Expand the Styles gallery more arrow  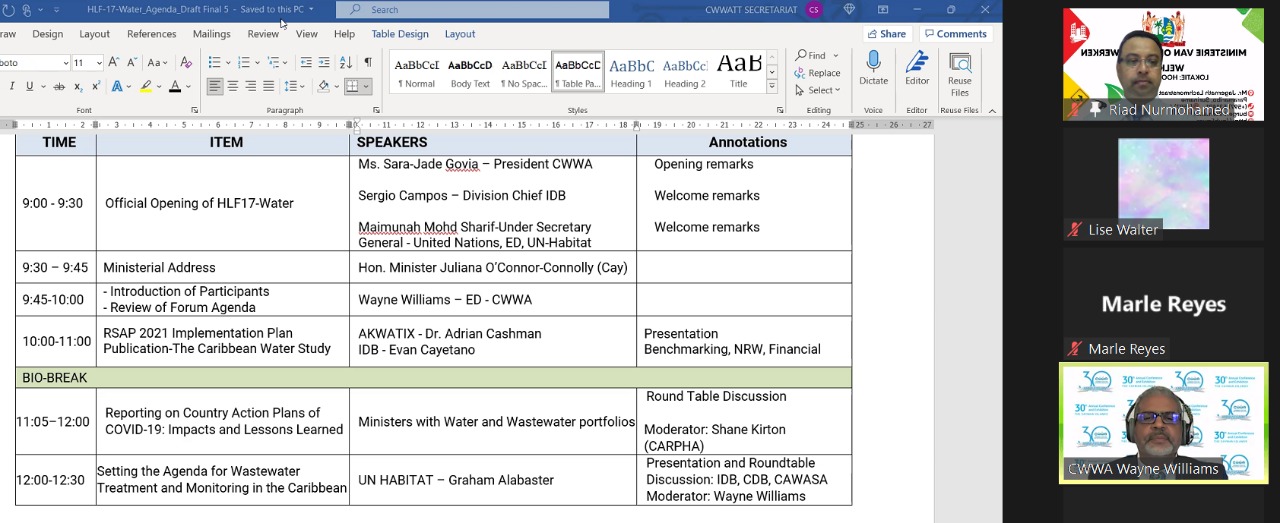772,85
